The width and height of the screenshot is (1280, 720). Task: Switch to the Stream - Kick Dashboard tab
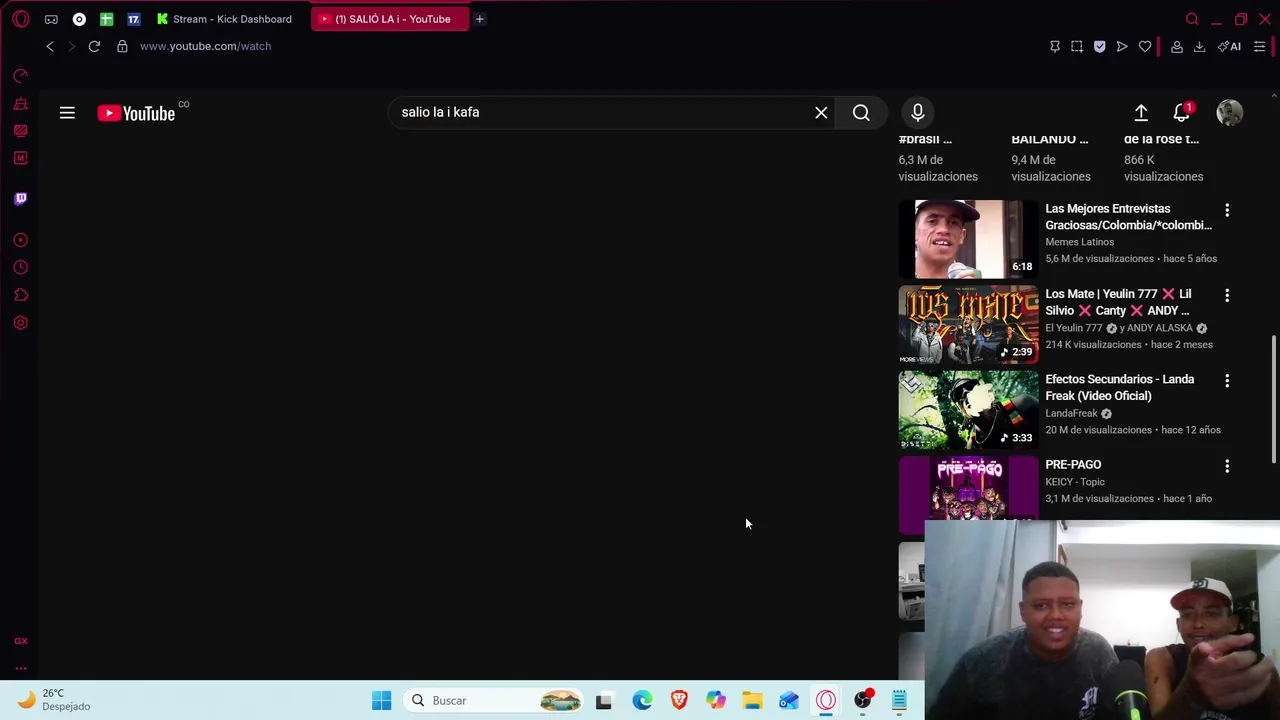pos(224,19)
